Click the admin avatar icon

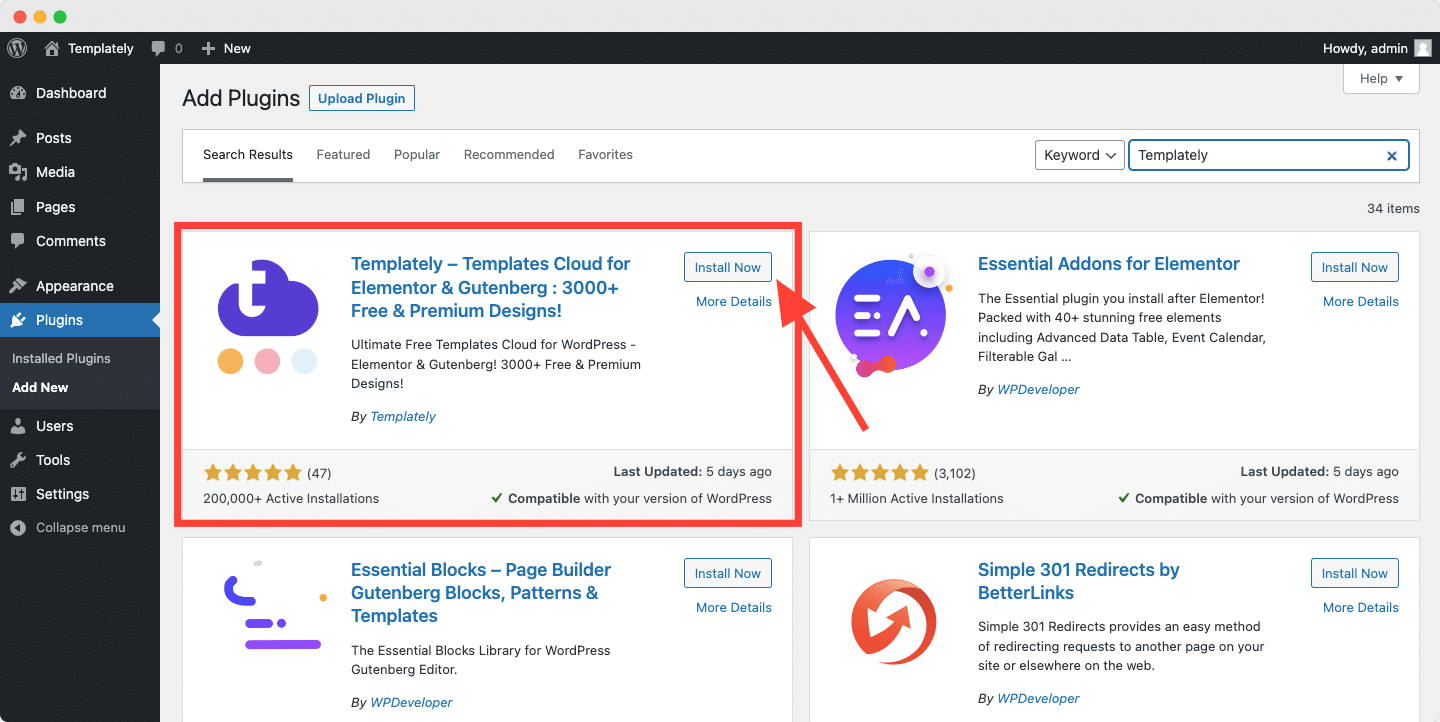tap(1423, 48)
